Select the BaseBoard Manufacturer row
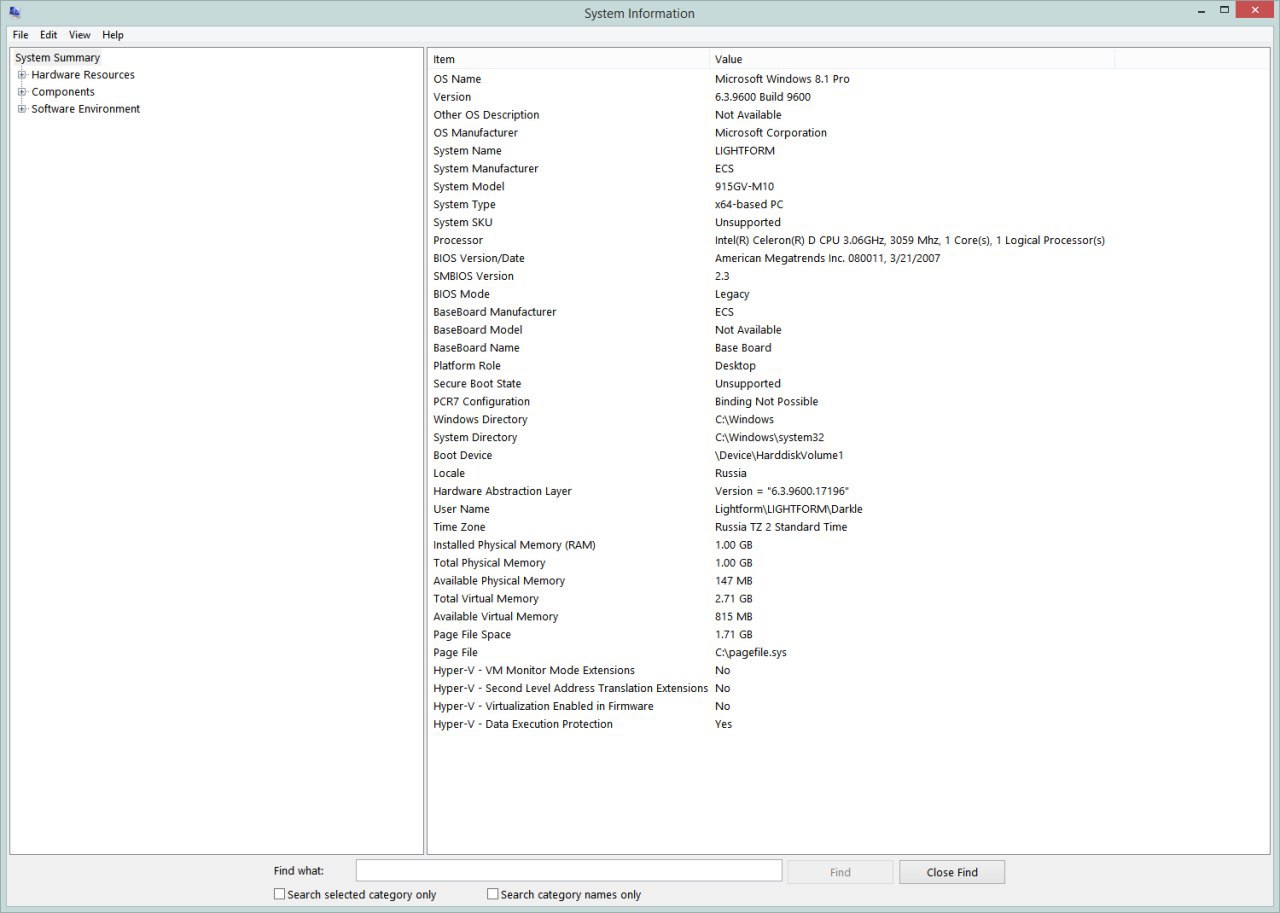 [x=495, y=313]
